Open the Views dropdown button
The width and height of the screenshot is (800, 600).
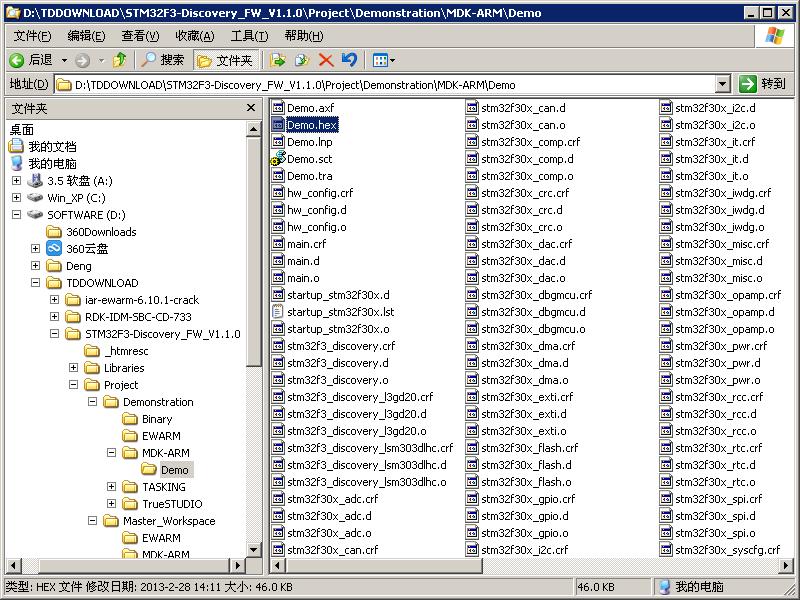384,60
